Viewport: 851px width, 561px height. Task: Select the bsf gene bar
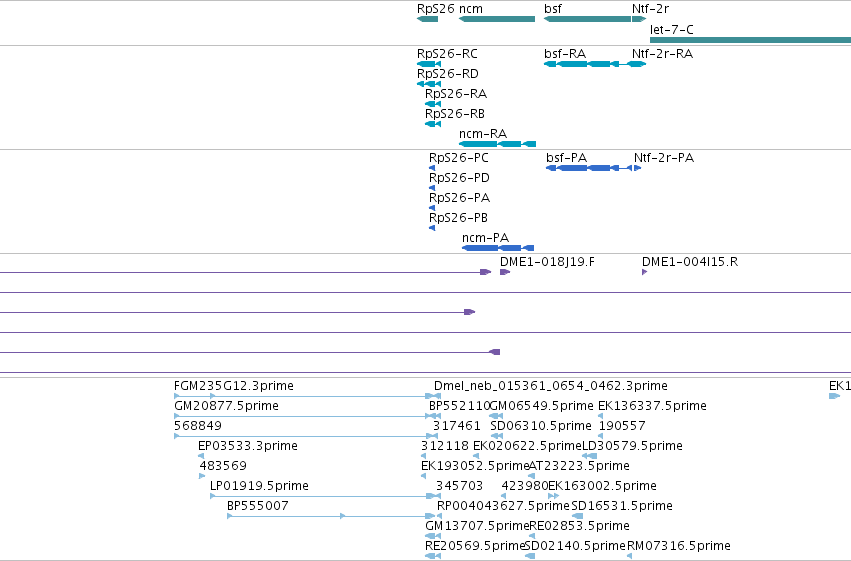[587, 19]
